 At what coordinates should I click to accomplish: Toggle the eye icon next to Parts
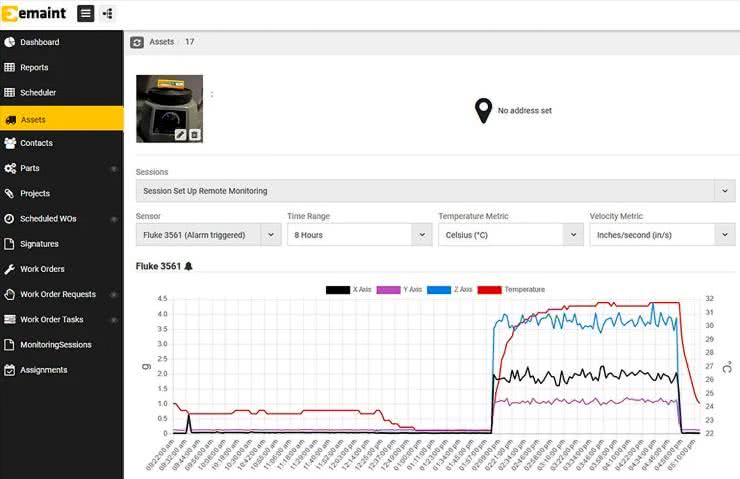pos(113,169)
